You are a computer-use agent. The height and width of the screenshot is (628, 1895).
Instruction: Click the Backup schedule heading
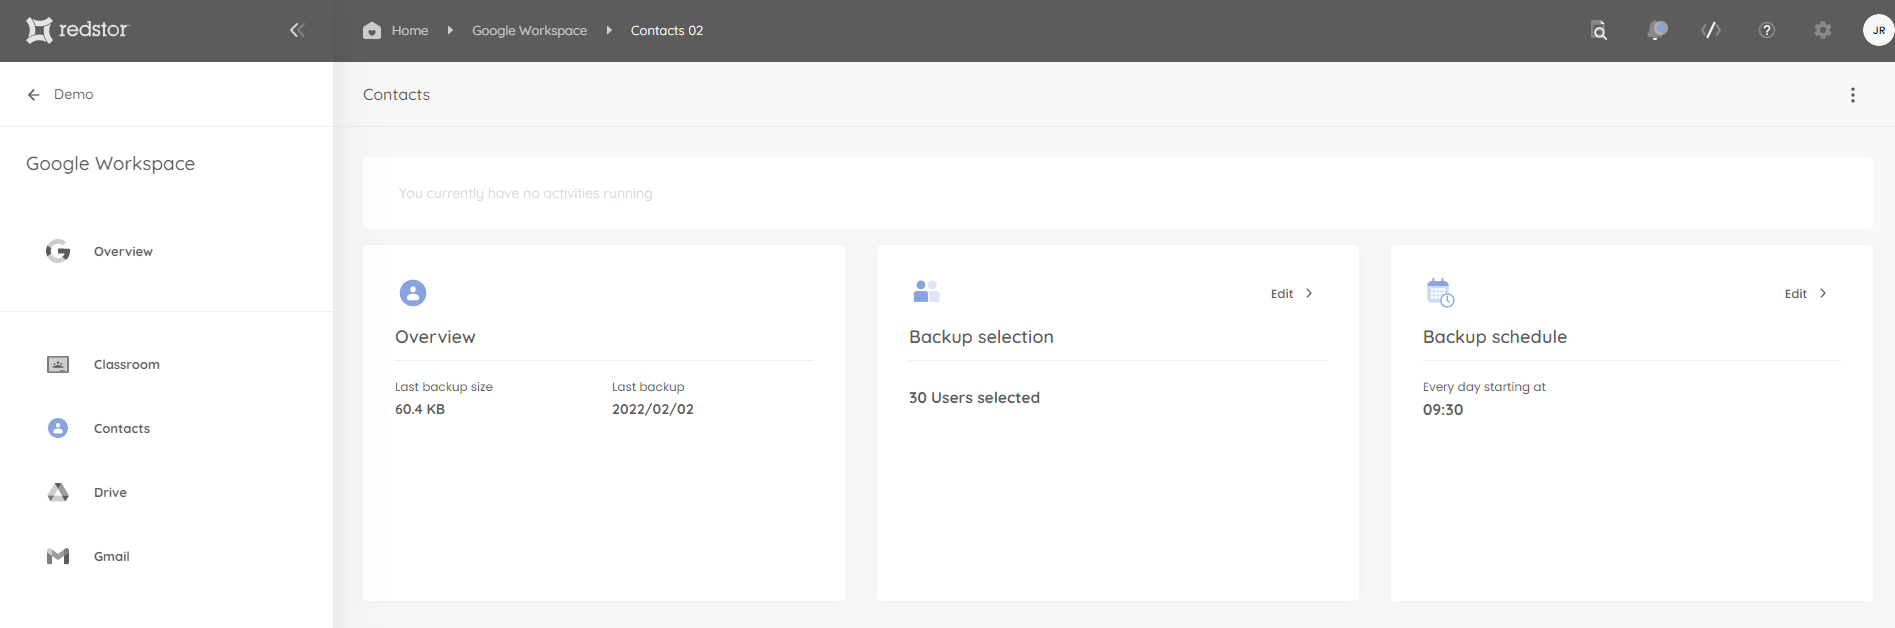[x=1495, y=337]
